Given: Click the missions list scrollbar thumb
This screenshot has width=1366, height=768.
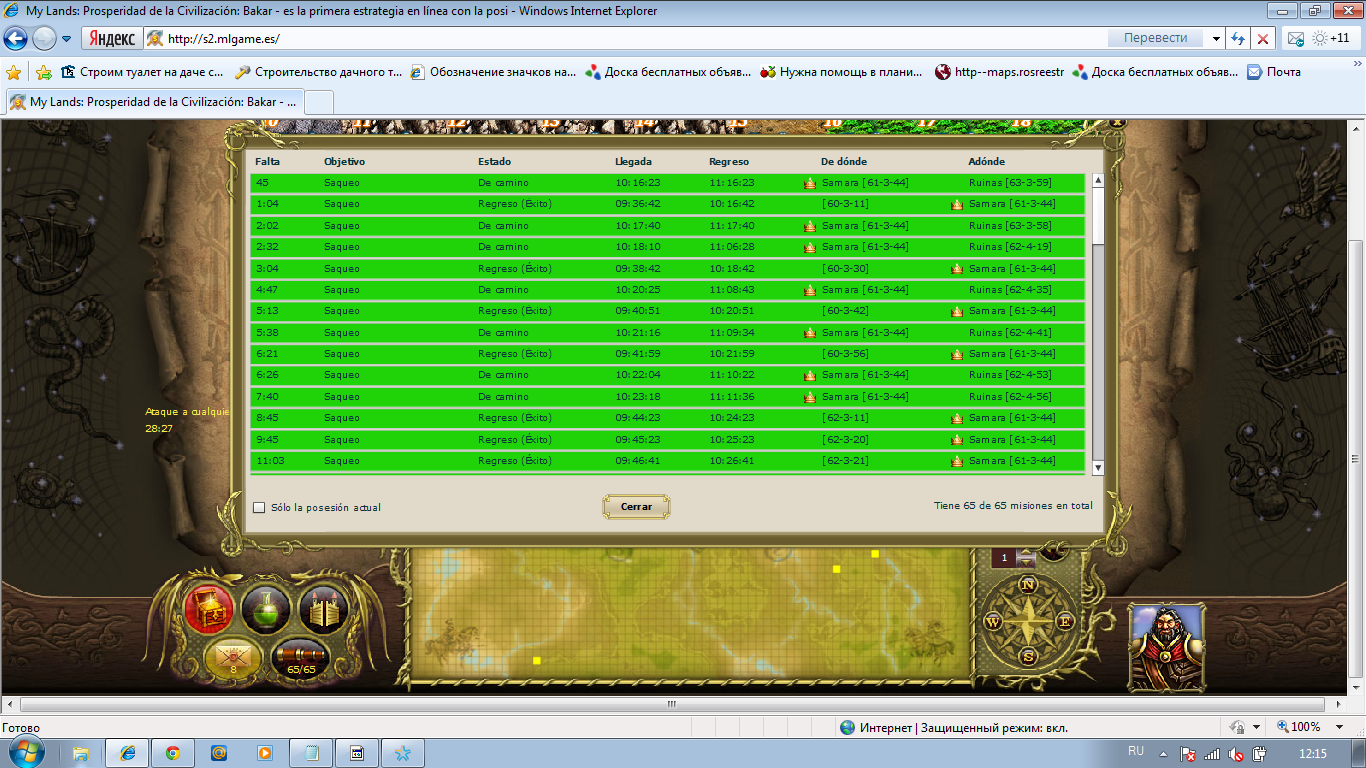Looking at the screenshot, I should [1097, 215].
